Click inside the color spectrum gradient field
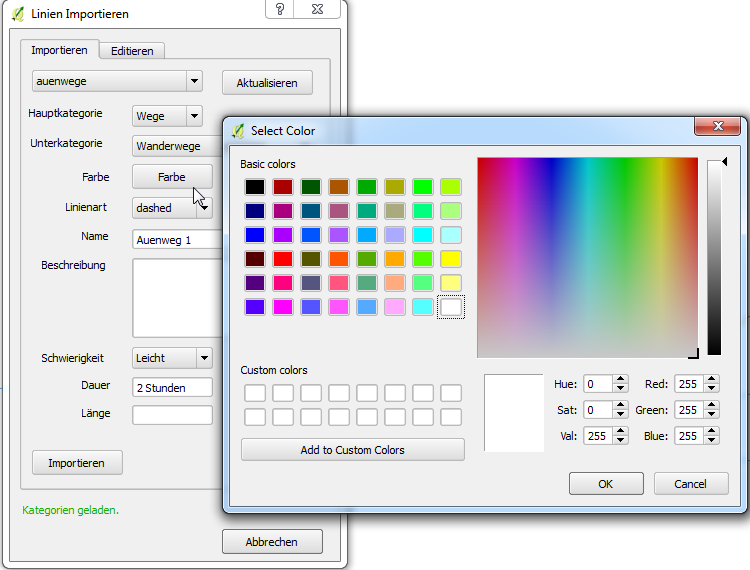Image resolution: width=750 pixels, height=570 pixels. pos(587,257)
